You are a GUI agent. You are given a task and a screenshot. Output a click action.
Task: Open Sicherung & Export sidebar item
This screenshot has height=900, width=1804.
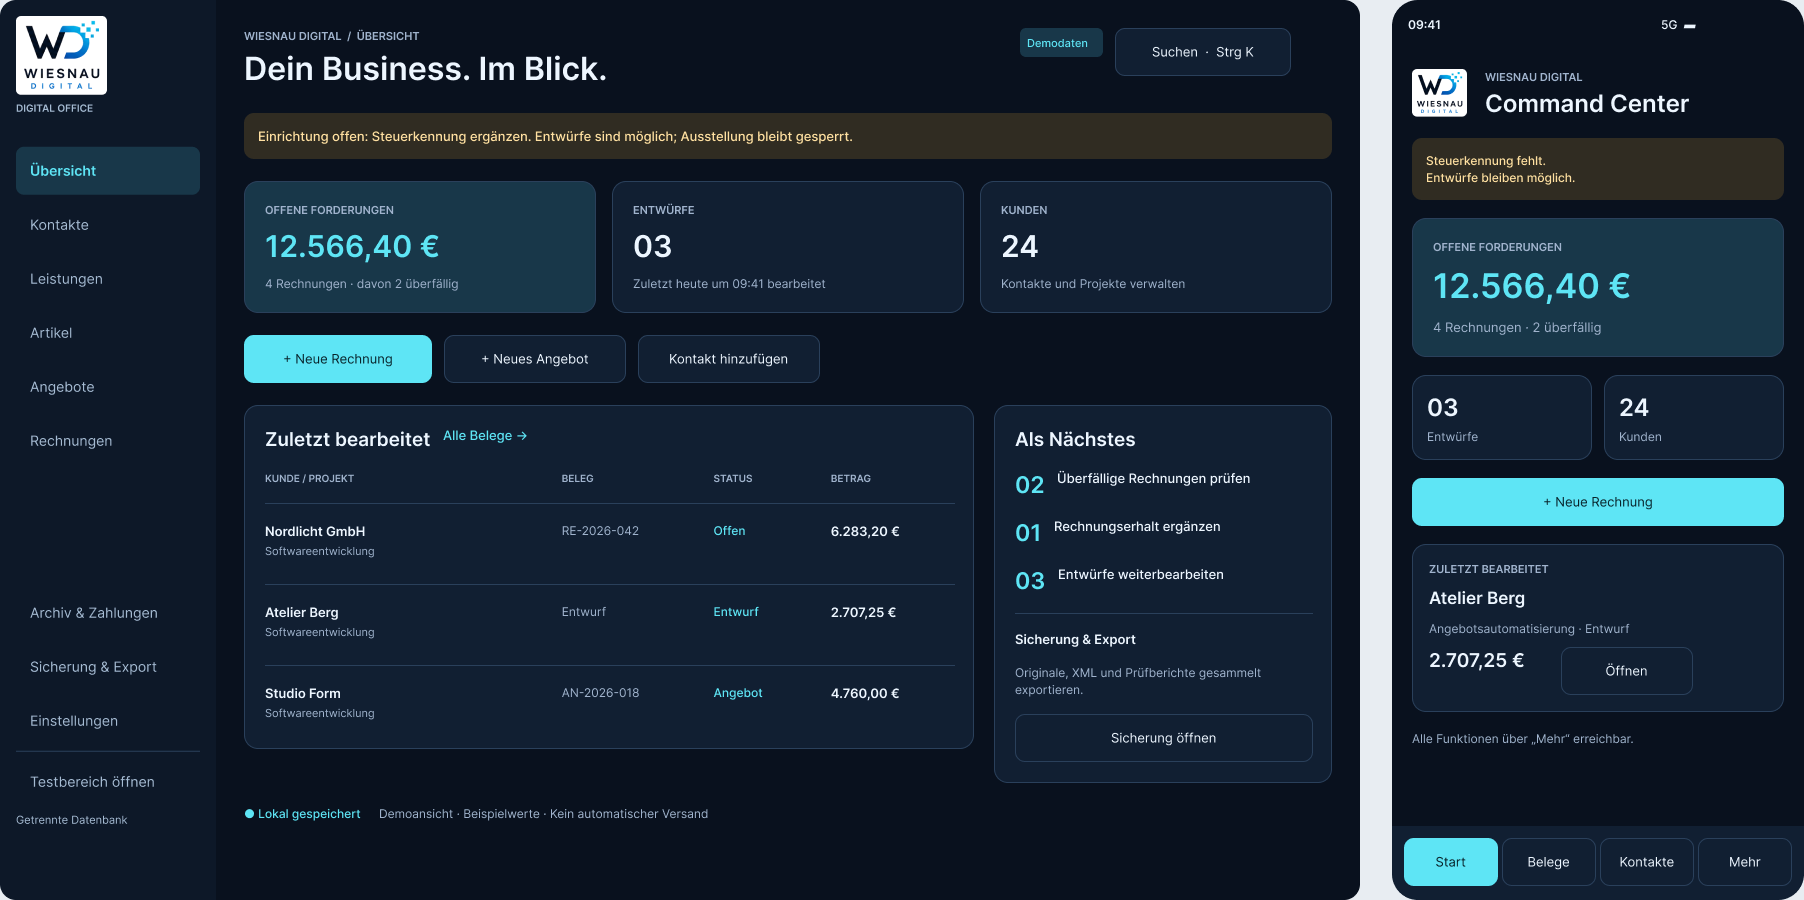108,667
